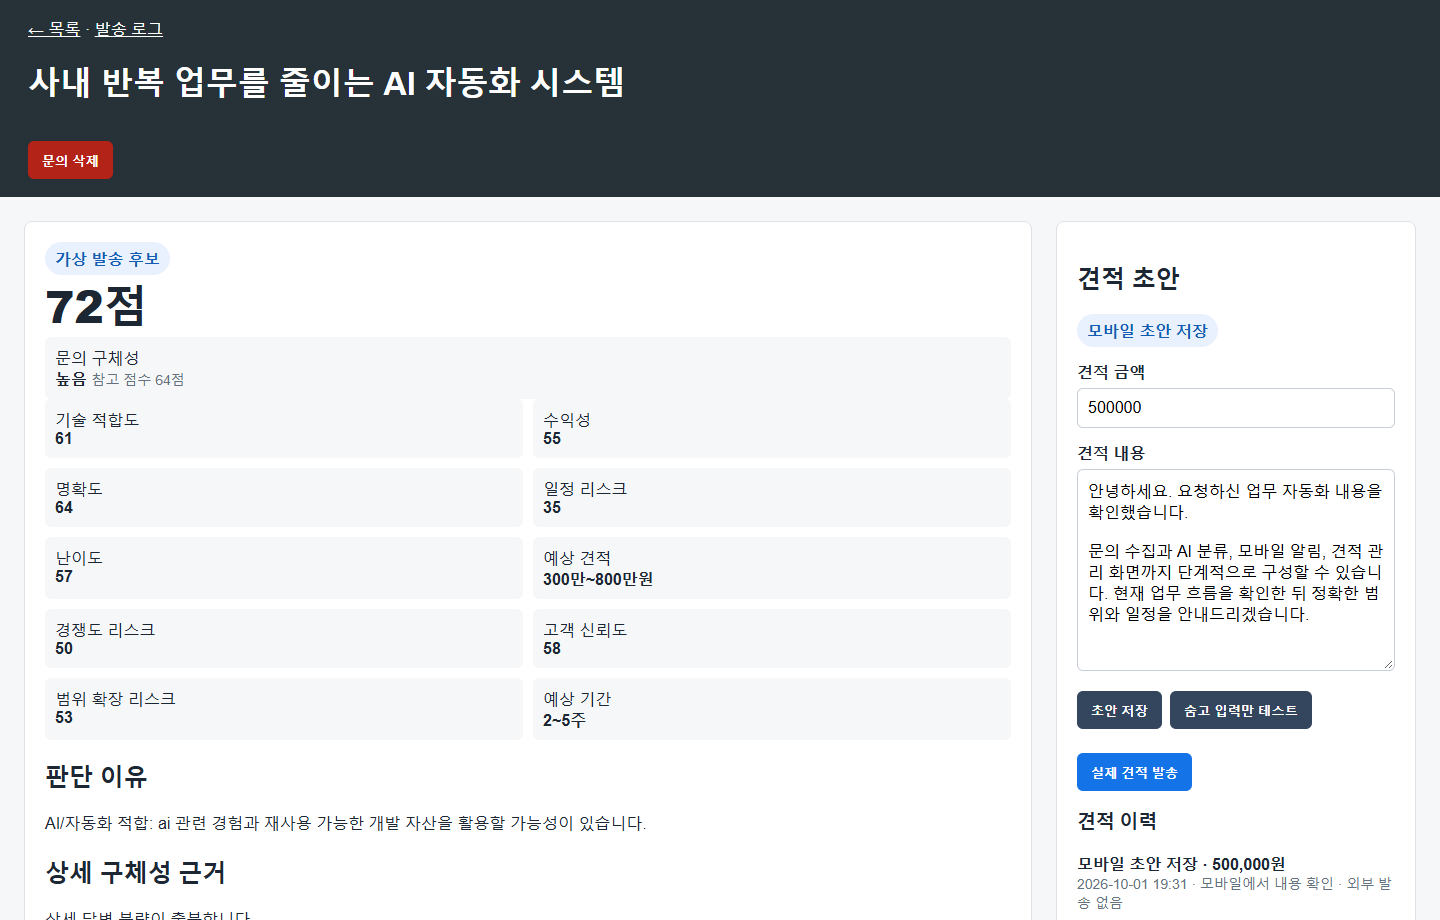The width and height of the screenshot is (1440, 920).
Task: Click the 2026-10-01 19:31 history timestamp line
Action: tap(1234, 893)
